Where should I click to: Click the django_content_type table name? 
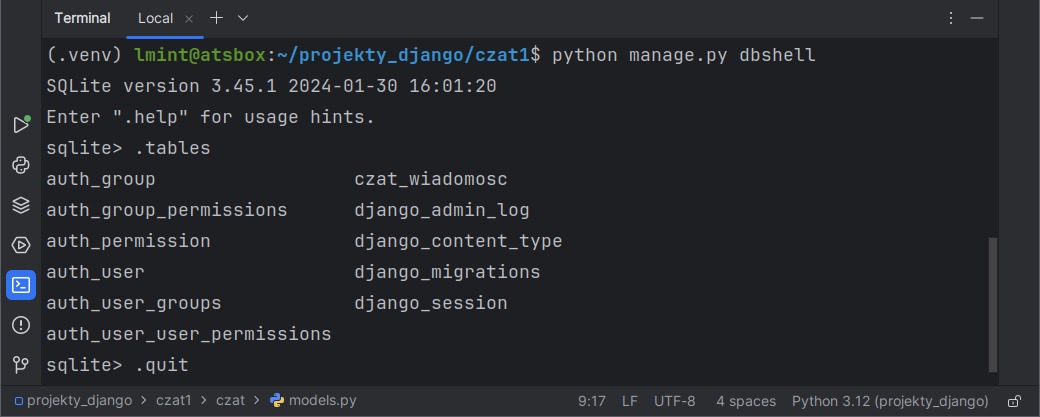point(458,241)
